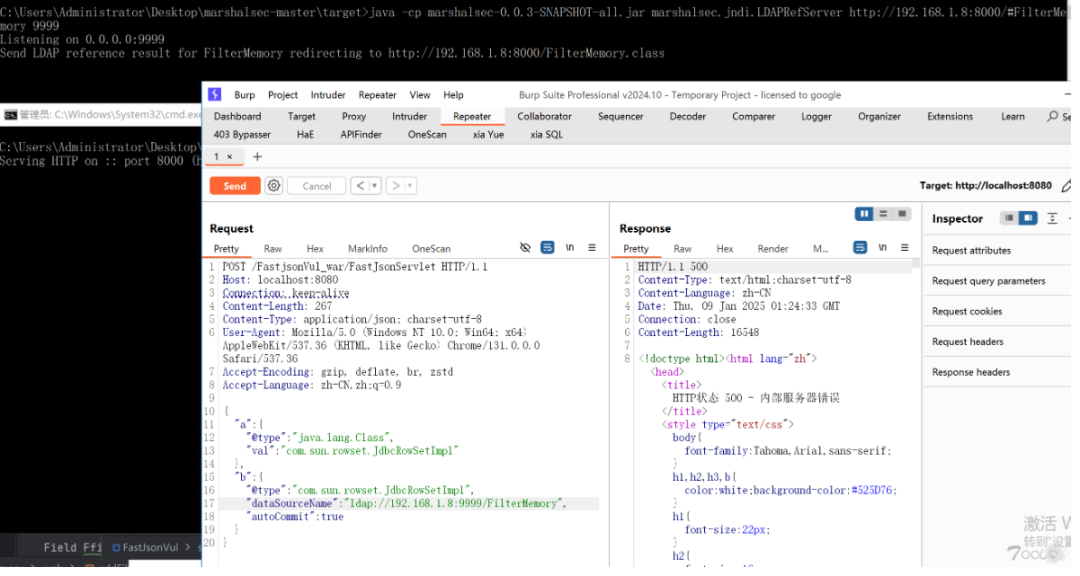Image resolution: width=1080 pixels, height=576 pixels.
Task: Select side-by-side layout icon
Action: coord(864,214)
